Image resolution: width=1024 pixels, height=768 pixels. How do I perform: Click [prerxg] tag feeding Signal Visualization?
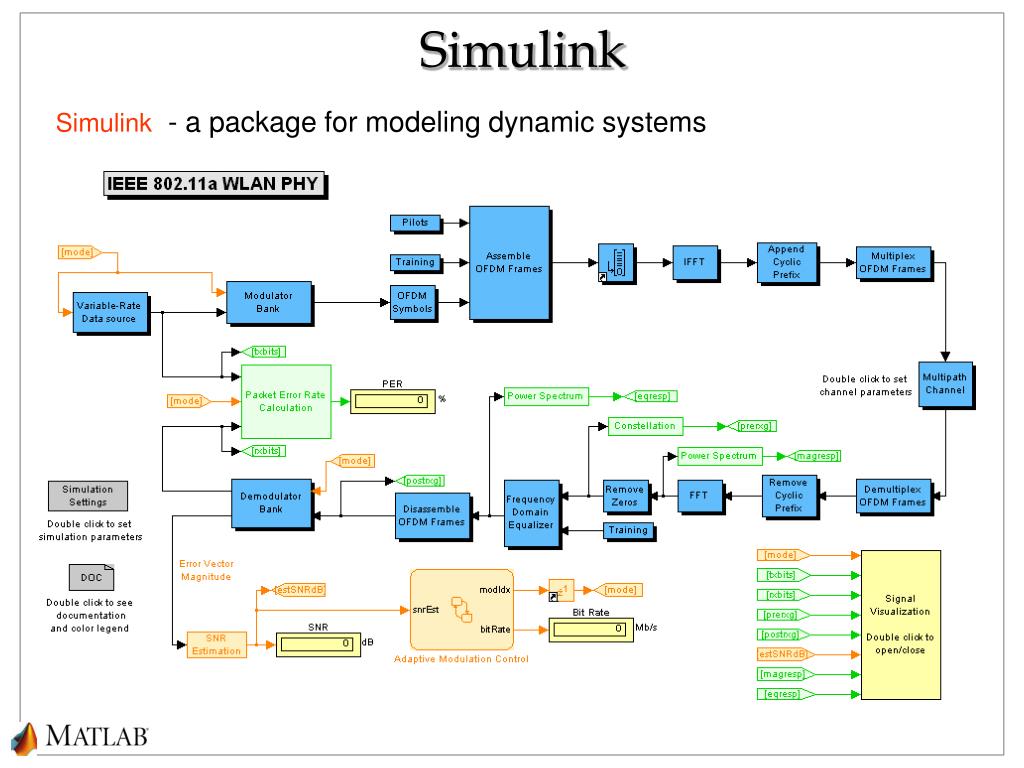[x=783, y=615]
